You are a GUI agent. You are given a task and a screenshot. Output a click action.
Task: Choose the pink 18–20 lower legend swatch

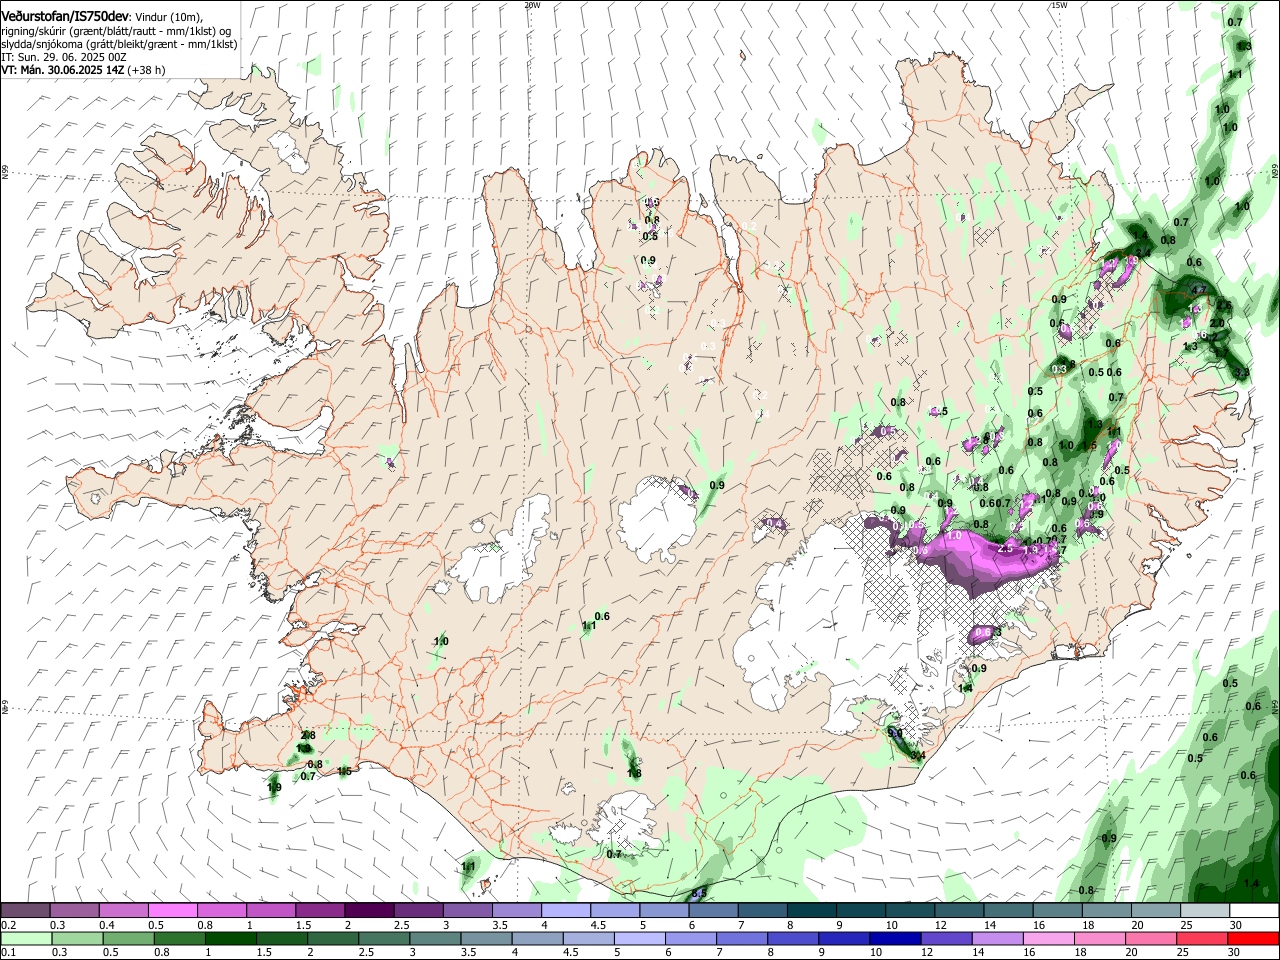point(1100,938)
